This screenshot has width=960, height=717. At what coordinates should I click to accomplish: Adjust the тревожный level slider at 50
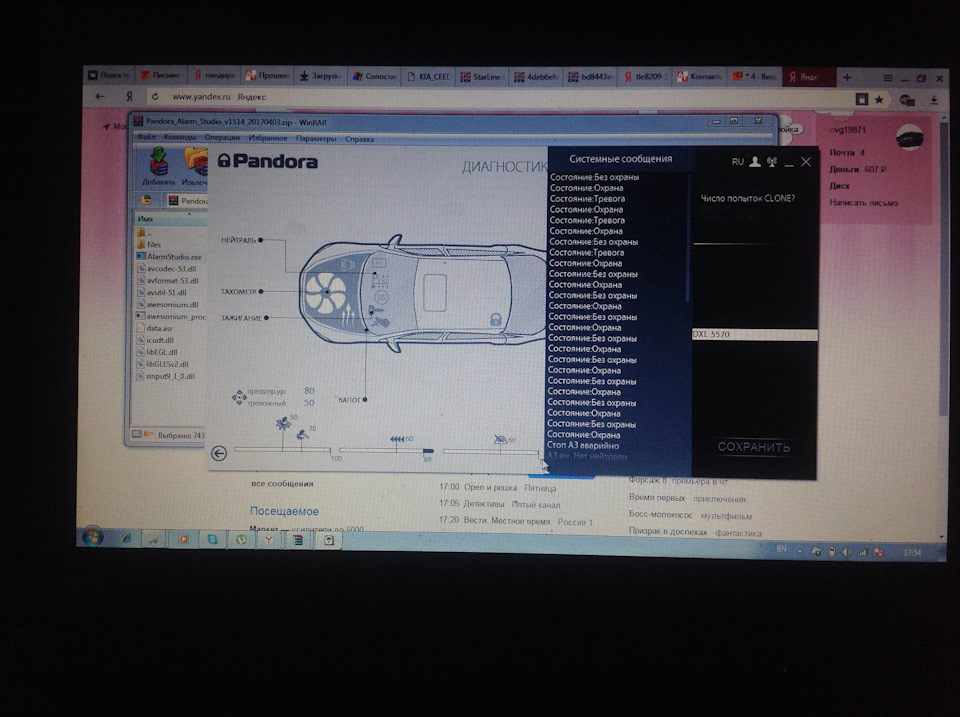284,424
